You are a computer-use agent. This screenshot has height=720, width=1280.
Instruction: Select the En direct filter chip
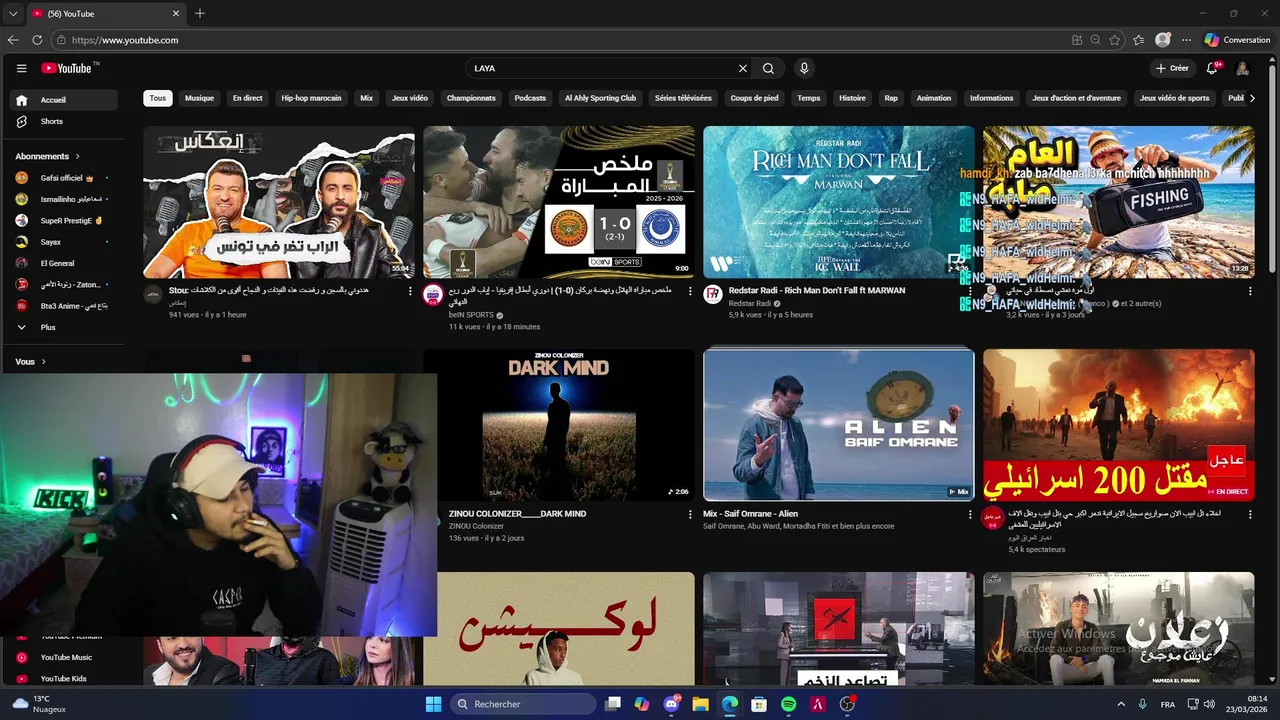click(x=247, y=98)
